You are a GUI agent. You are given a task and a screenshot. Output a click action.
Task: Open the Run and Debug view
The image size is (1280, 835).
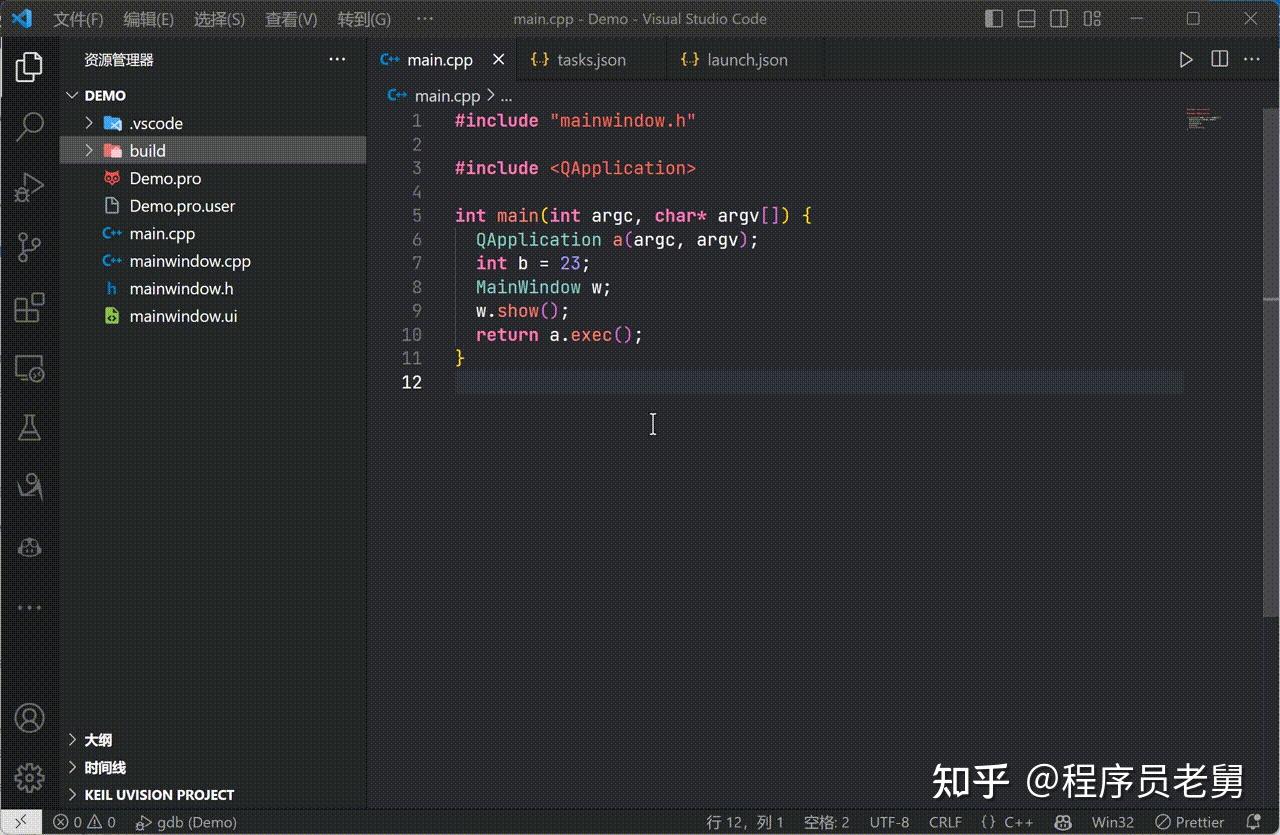coord(28,187)
